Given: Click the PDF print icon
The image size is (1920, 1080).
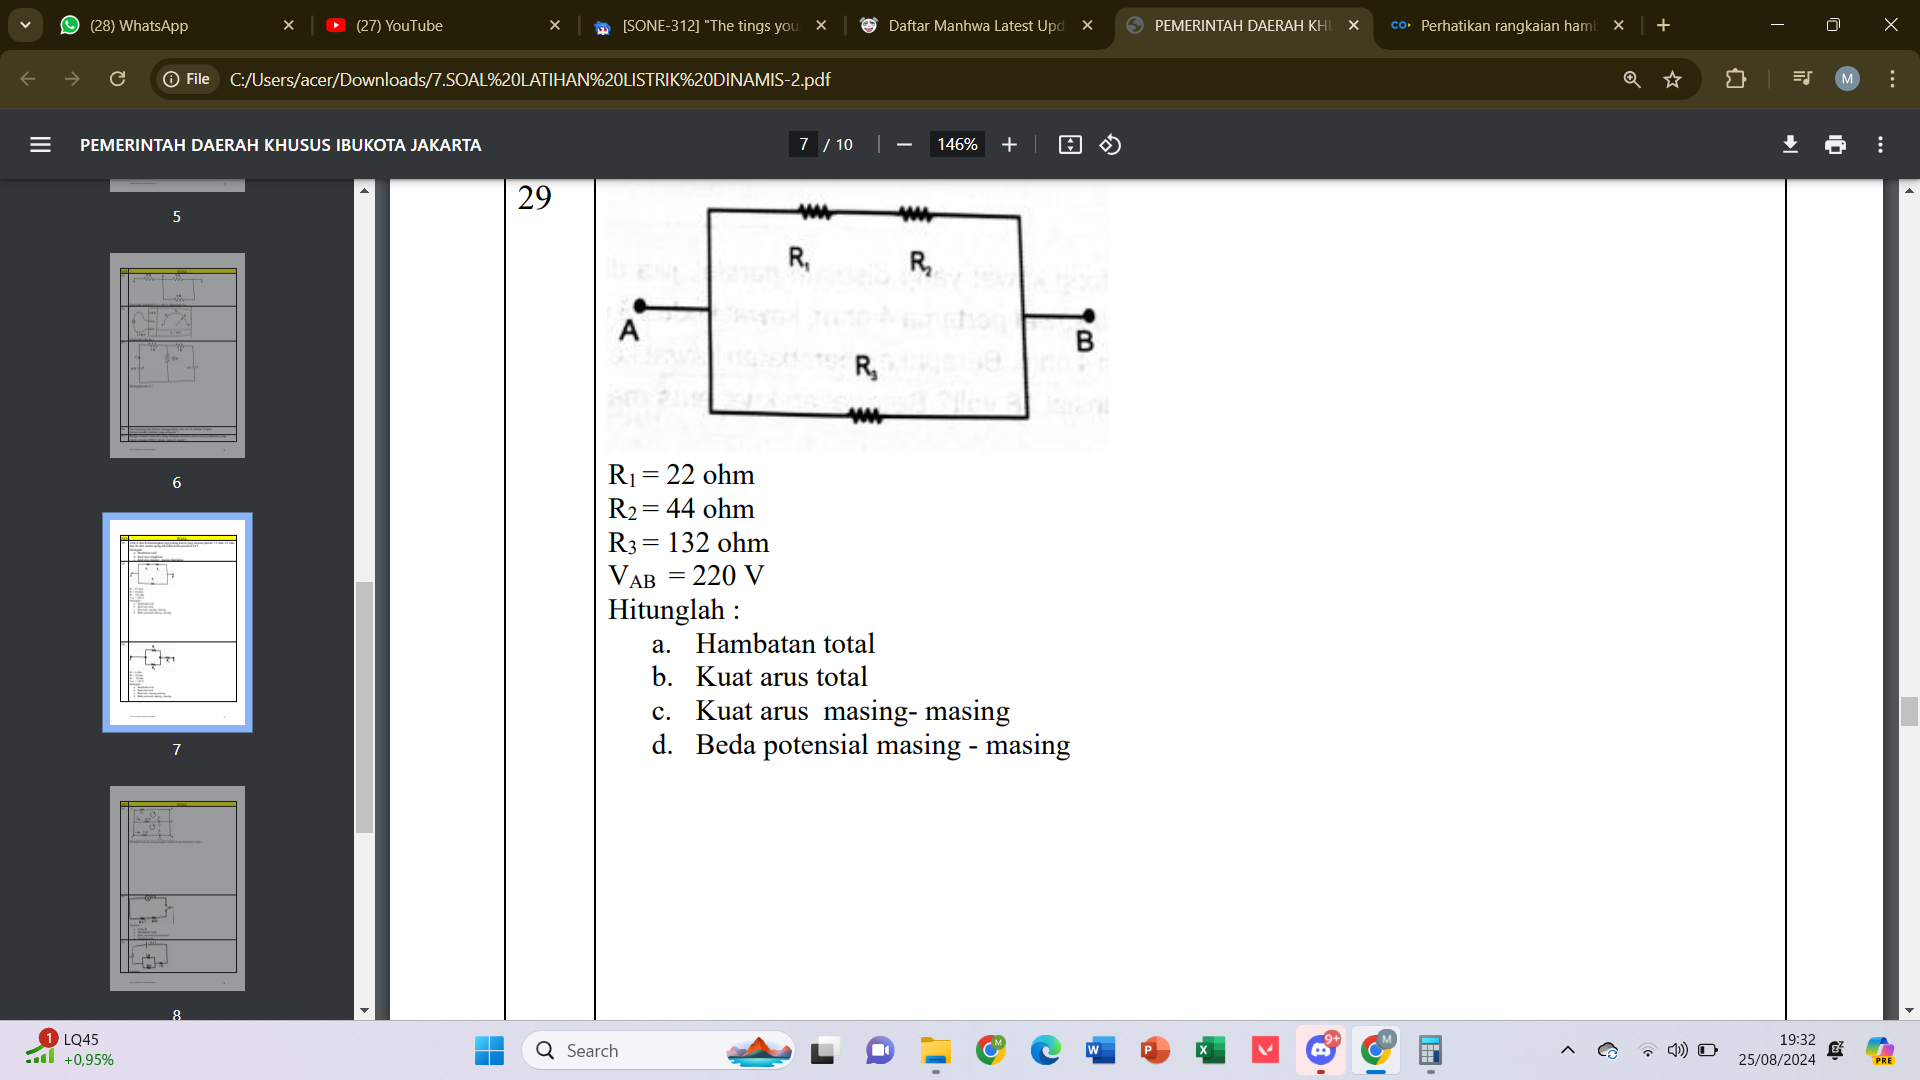Looking at the screenshot, I should (x=1834, y=145).
